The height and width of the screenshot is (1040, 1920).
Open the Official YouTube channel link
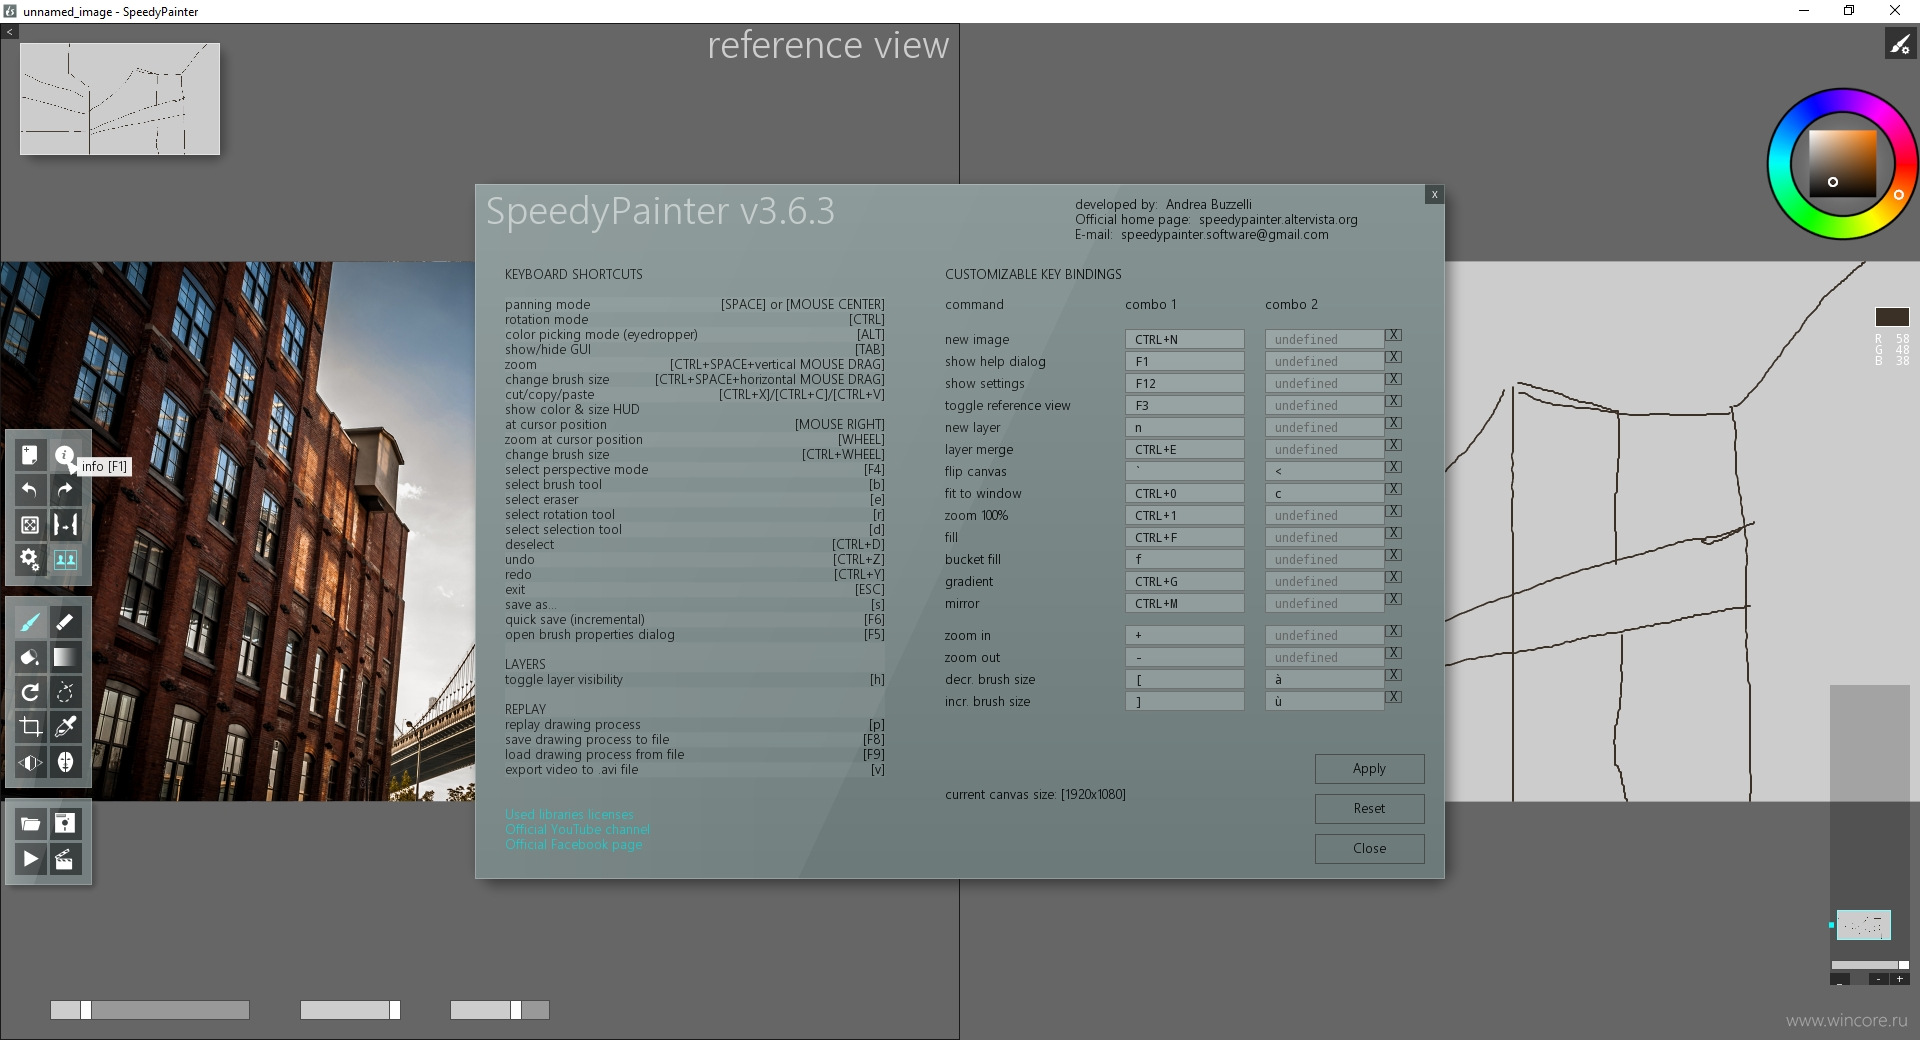[x=577, y=829]
